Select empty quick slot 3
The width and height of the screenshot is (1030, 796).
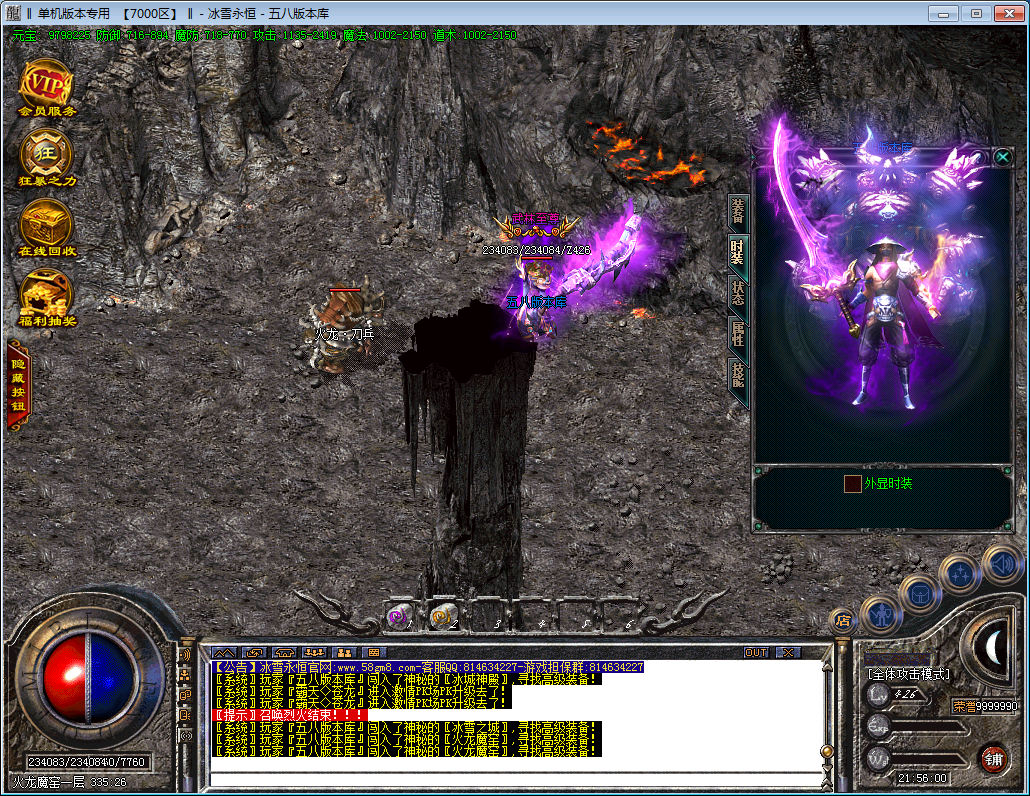point(489,616)
